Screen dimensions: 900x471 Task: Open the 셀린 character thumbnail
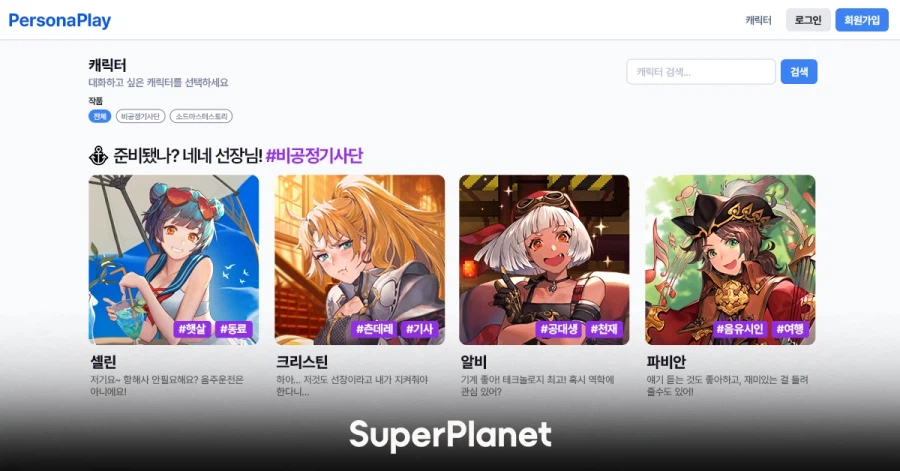click(x=174, y=259)
